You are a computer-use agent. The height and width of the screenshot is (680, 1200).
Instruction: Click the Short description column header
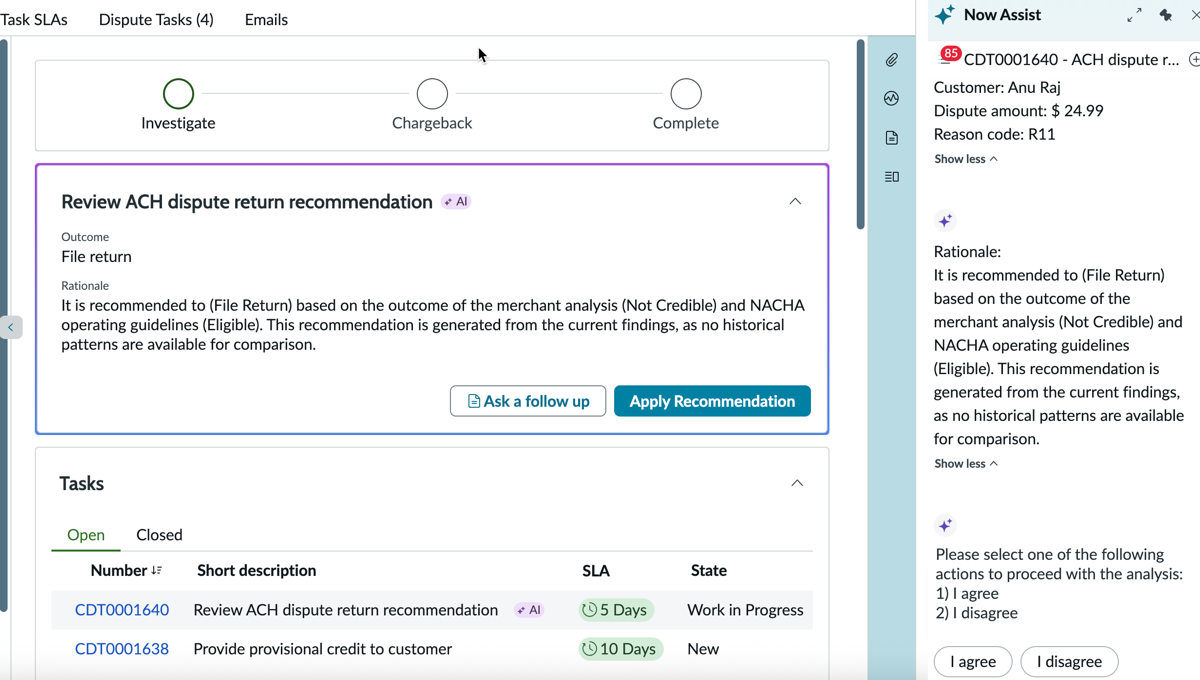(x=257, y=571)
